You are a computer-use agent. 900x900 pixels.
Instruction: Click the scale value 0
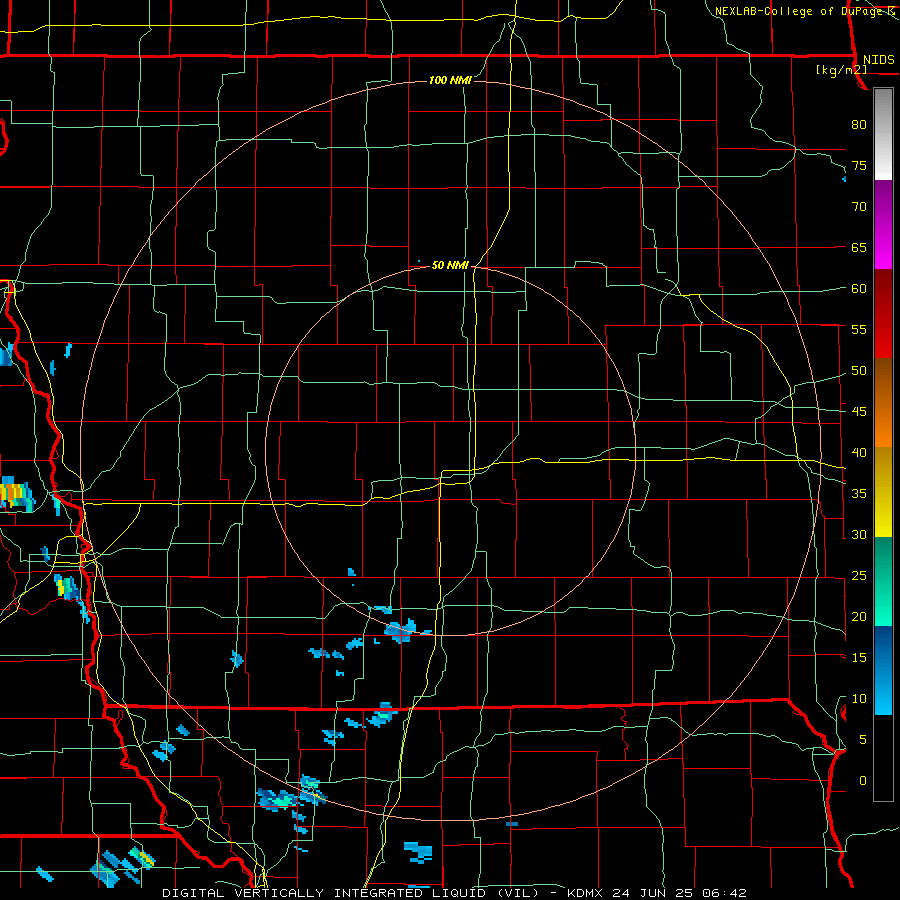coord(863,781)
